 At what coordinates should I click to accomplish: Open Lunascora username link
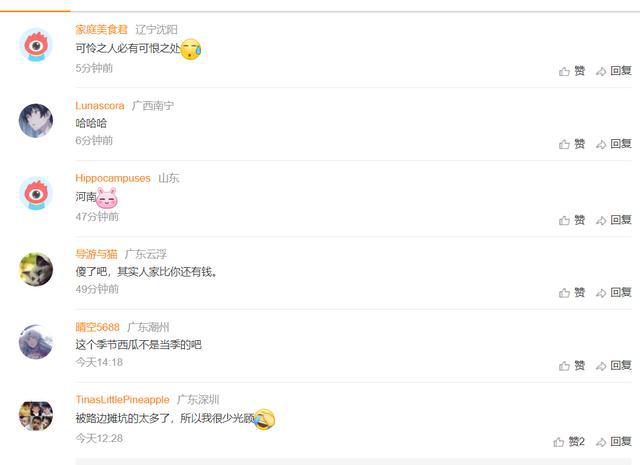click(100, 106)
